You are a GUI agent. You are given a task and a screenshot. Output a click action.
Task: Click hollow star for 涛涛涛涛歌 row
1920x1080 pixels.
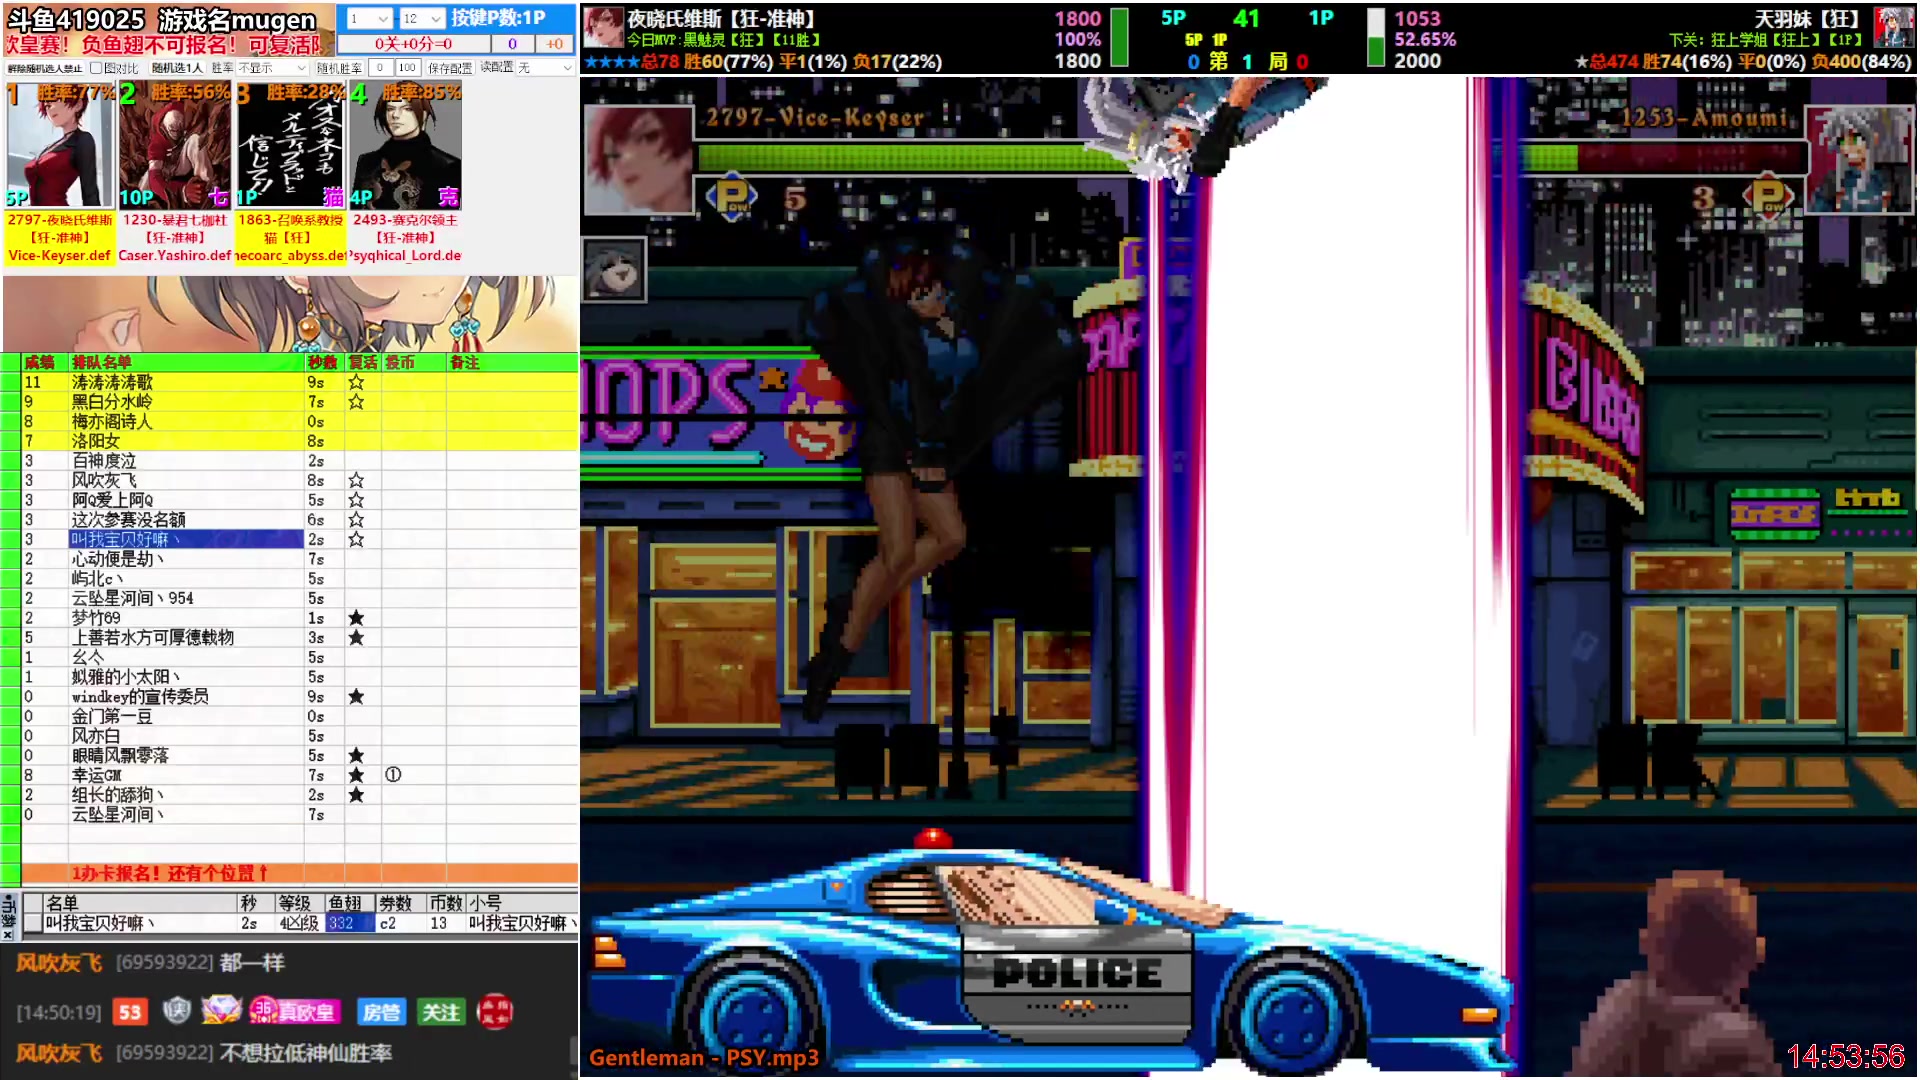[356, 382]
